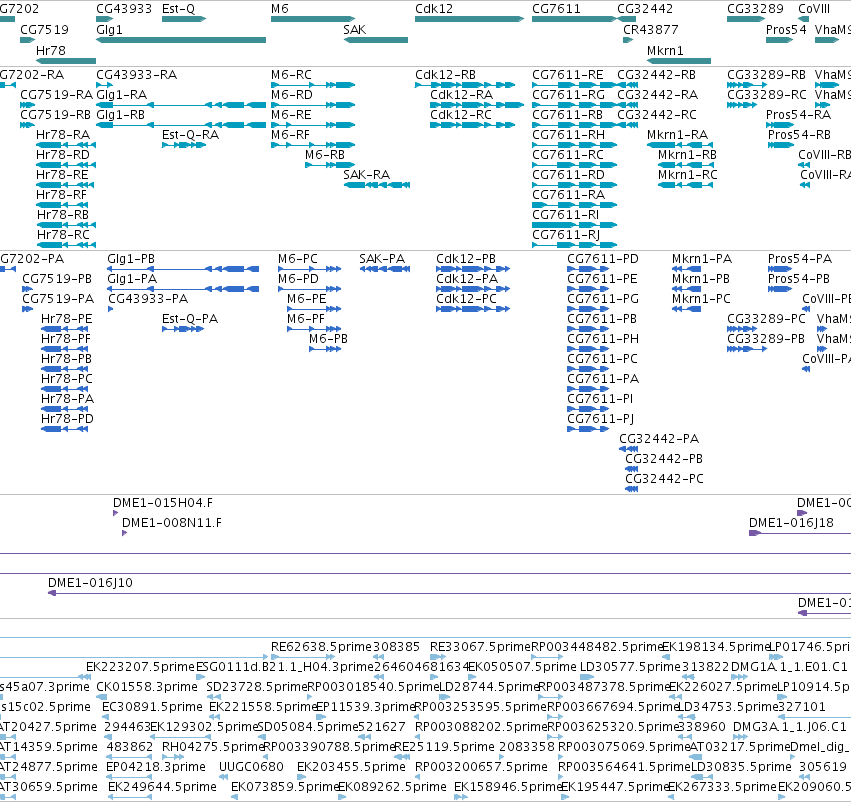Open the EK249644.5prime EST label
Image resolution: width=851 pixels, height=802 pixels.
pyautogui.click(x=162, y=787)
